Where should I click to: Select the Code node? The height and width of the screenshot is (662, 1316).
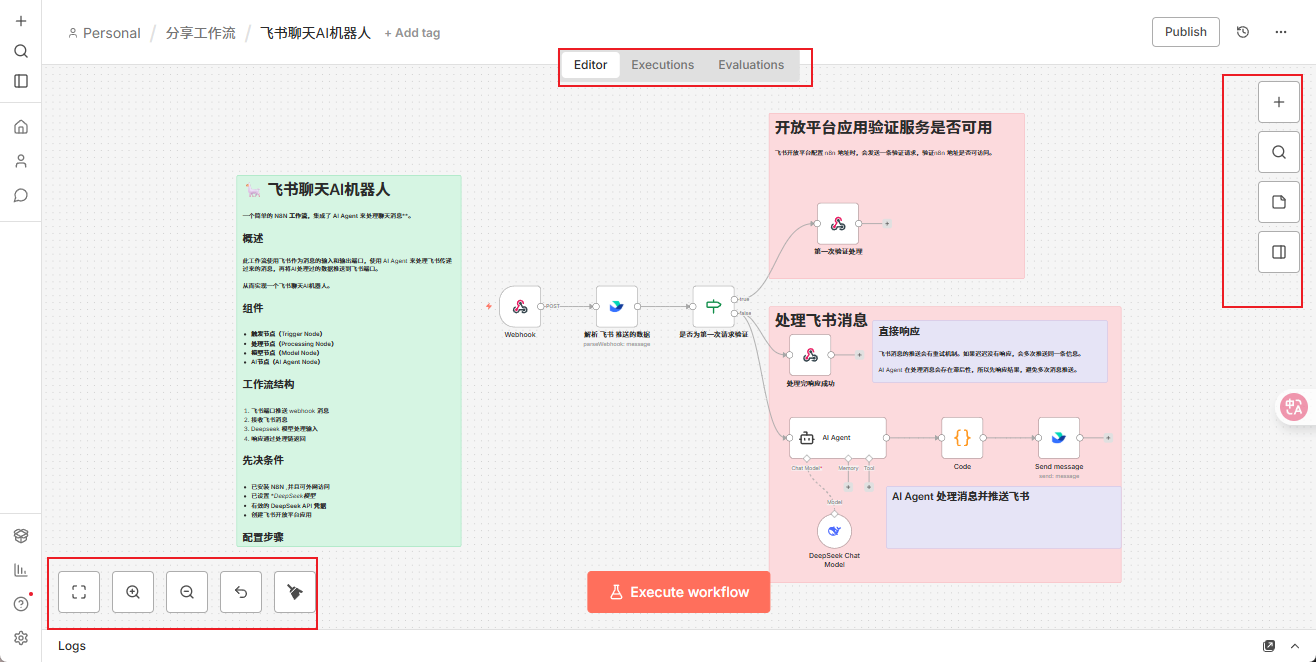(x=962, y=438)
